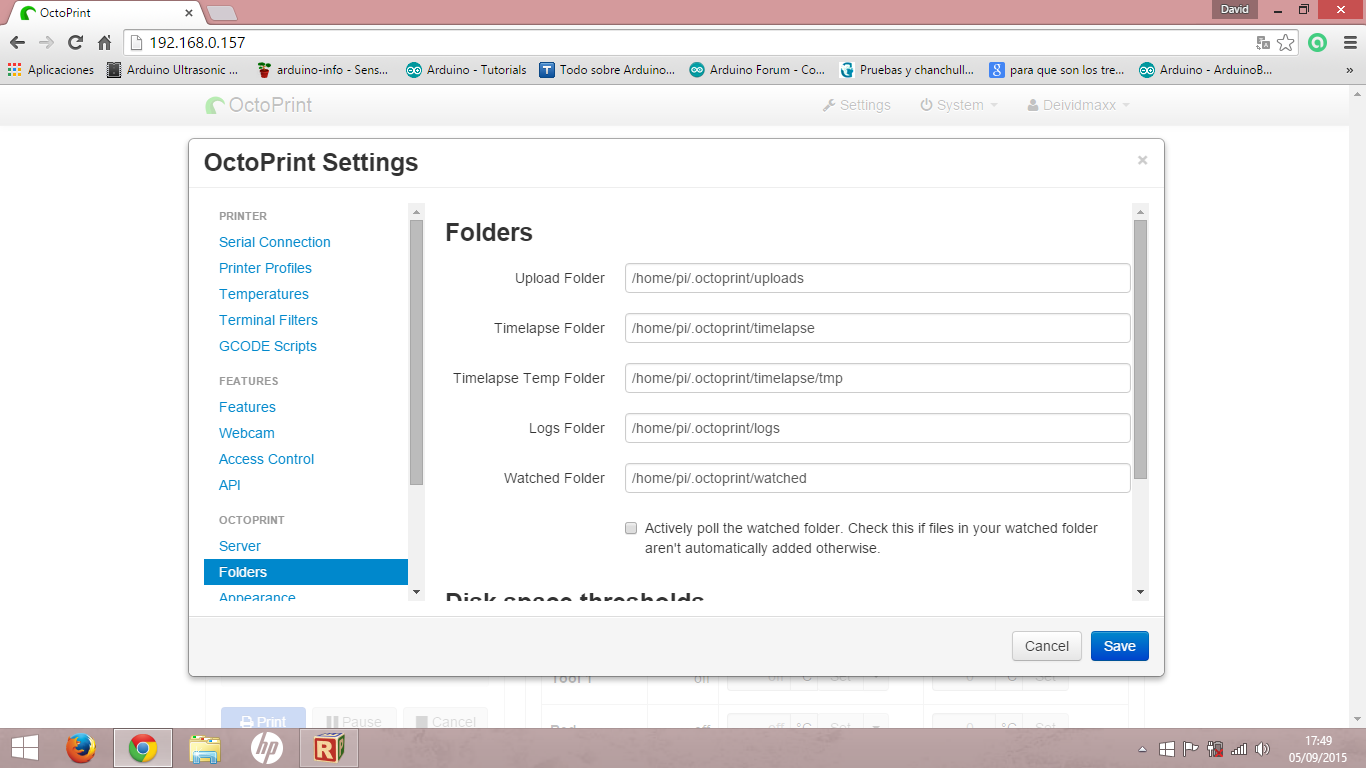Launch Firefox from the taskbar

[x=81, y=748]
